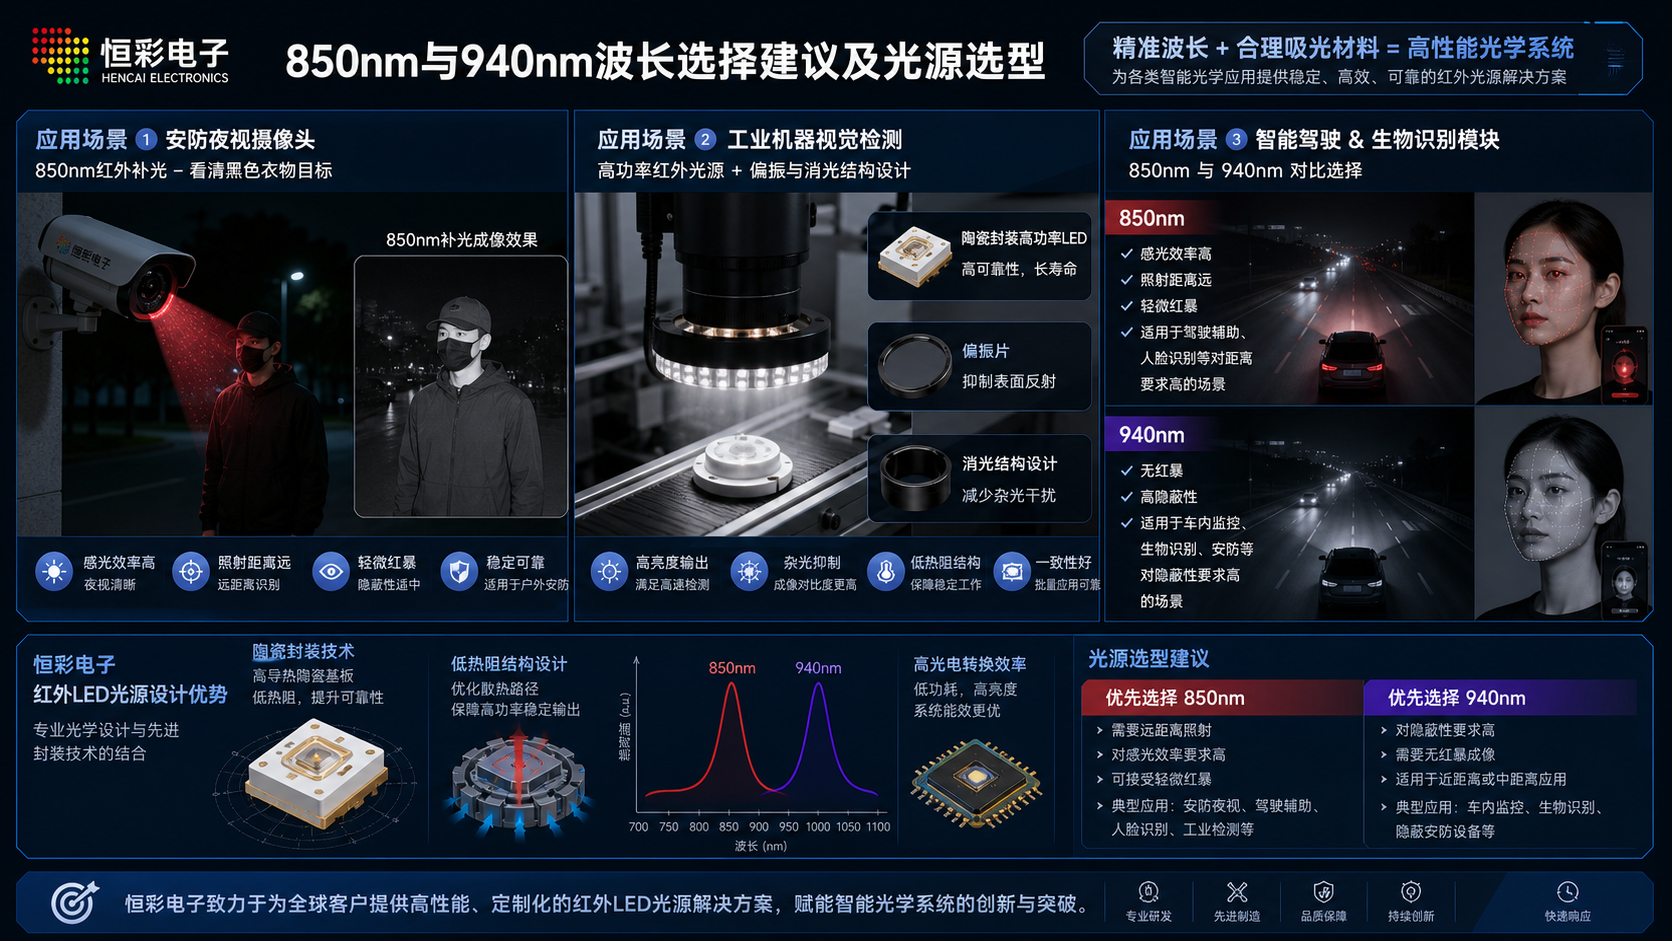The height and width of the screenshot is (941, 1672).
Task: Click the red 850nm spectrum peak label
Action: point(732,668)
